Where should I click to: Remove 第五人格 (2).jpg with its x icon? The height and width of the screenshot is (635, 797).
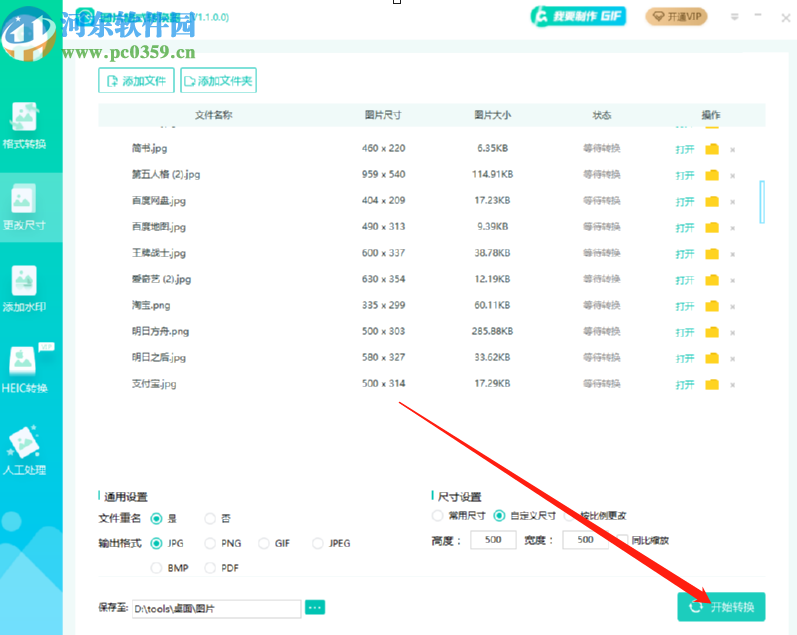(x=732, y=175)
